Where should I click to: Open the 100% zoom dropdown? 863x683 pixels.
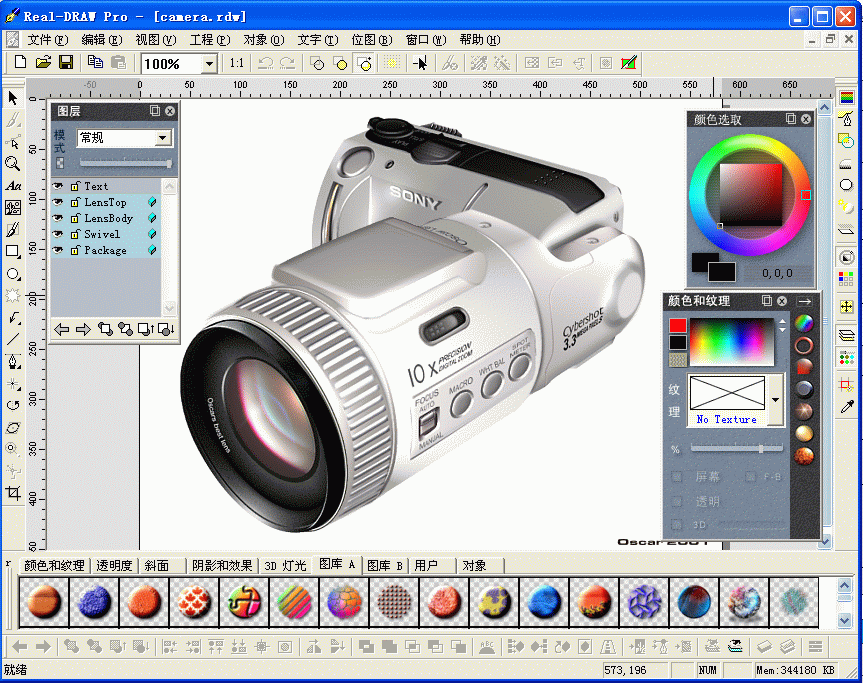(x=209, y=64)
